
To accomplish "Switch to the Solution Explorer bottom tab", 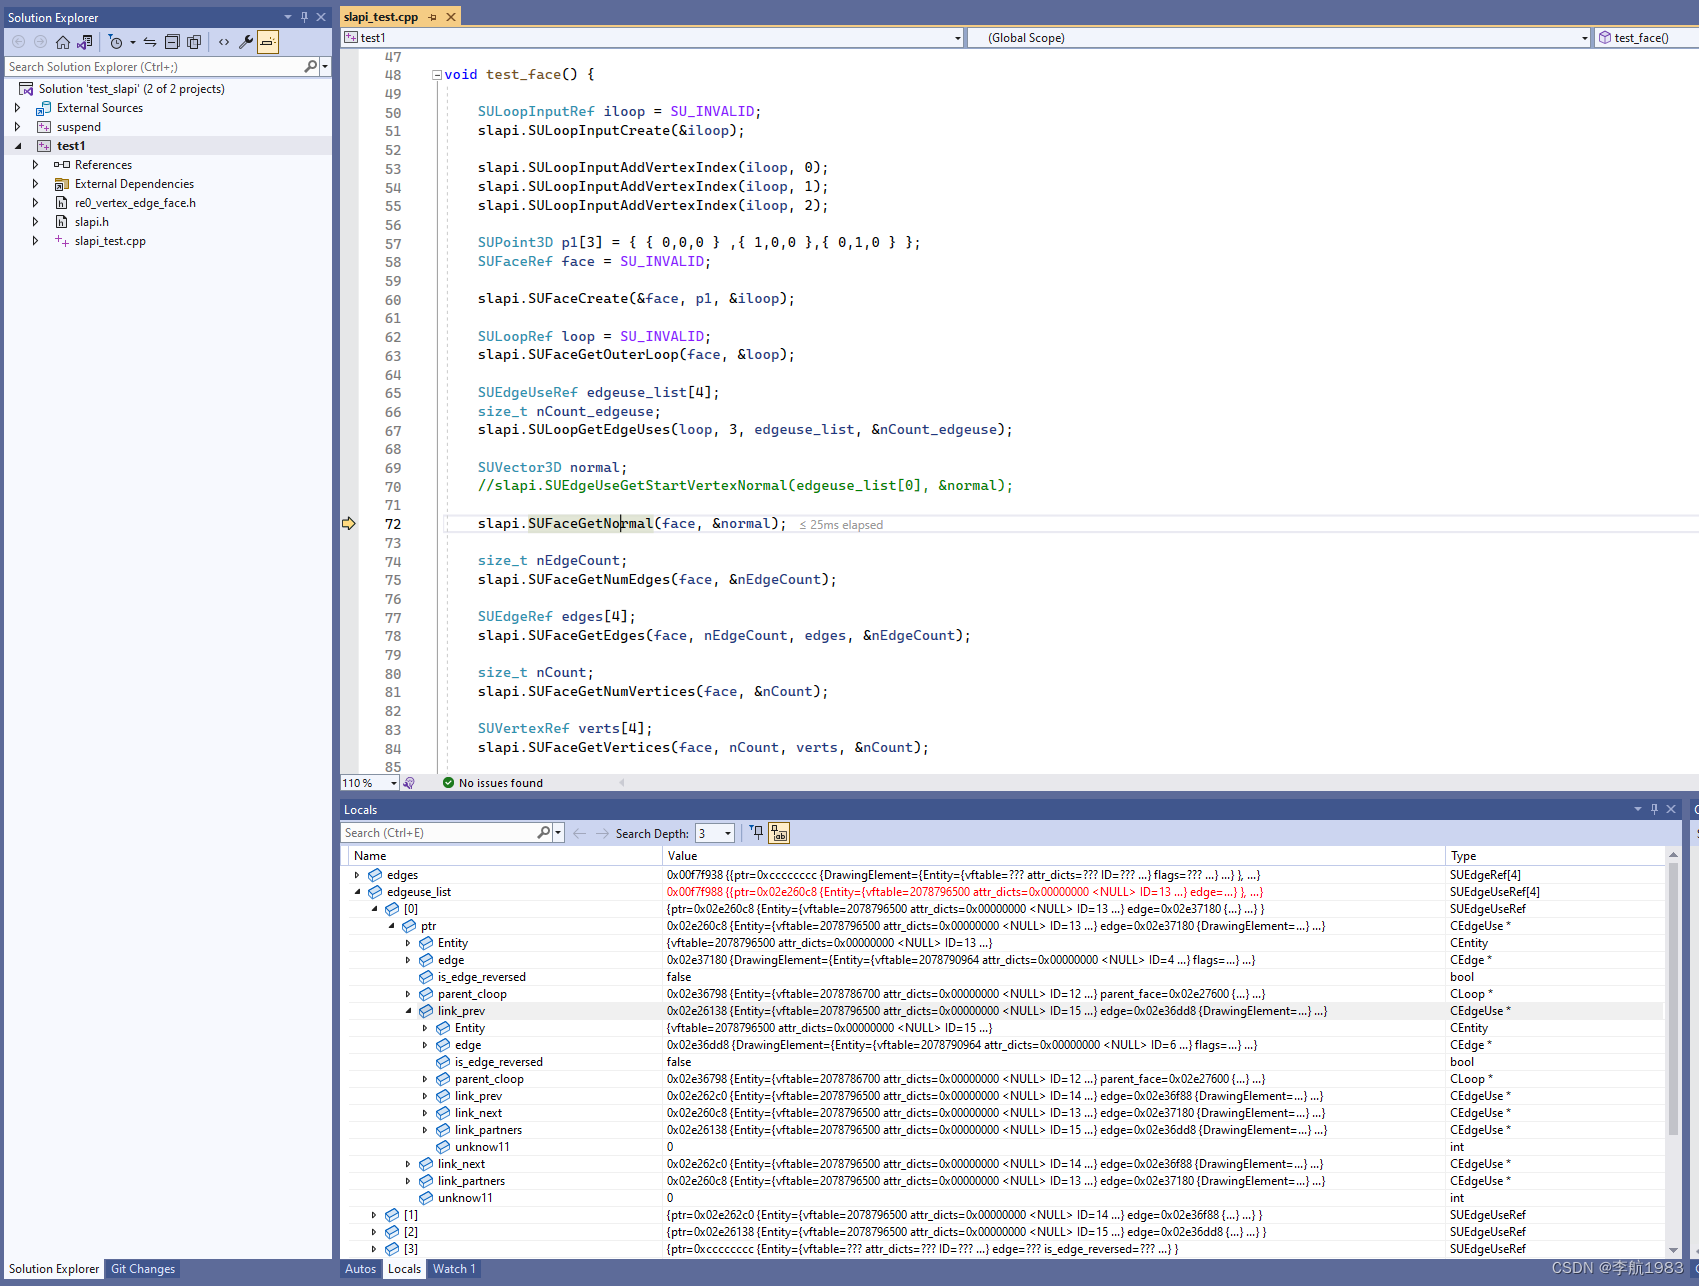I will (x=54, y=1269).
